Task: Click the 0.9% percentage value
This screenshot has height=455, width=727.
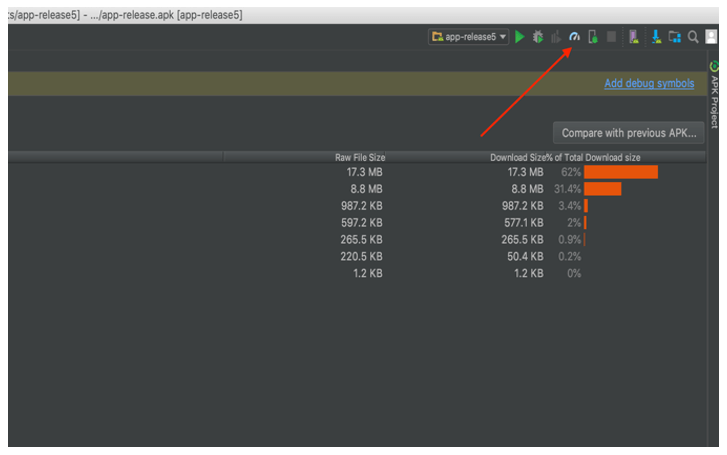Action: (569, 240)
